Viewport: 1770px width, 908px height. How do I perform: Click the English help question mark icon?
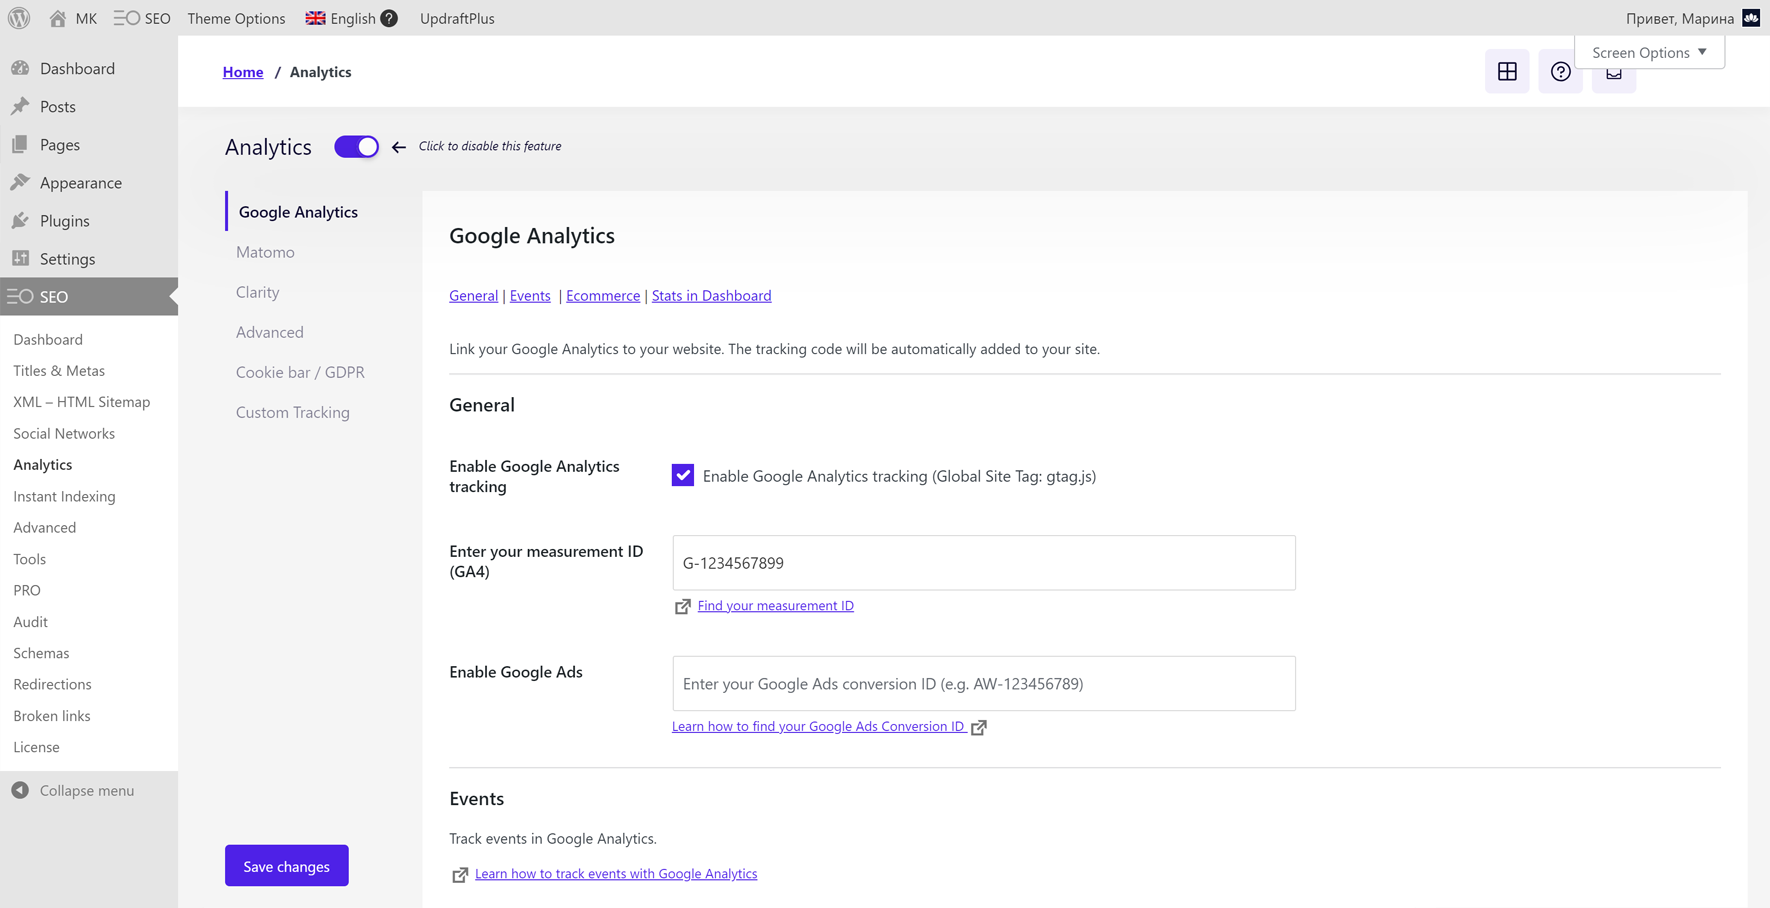tap(389, 18)
